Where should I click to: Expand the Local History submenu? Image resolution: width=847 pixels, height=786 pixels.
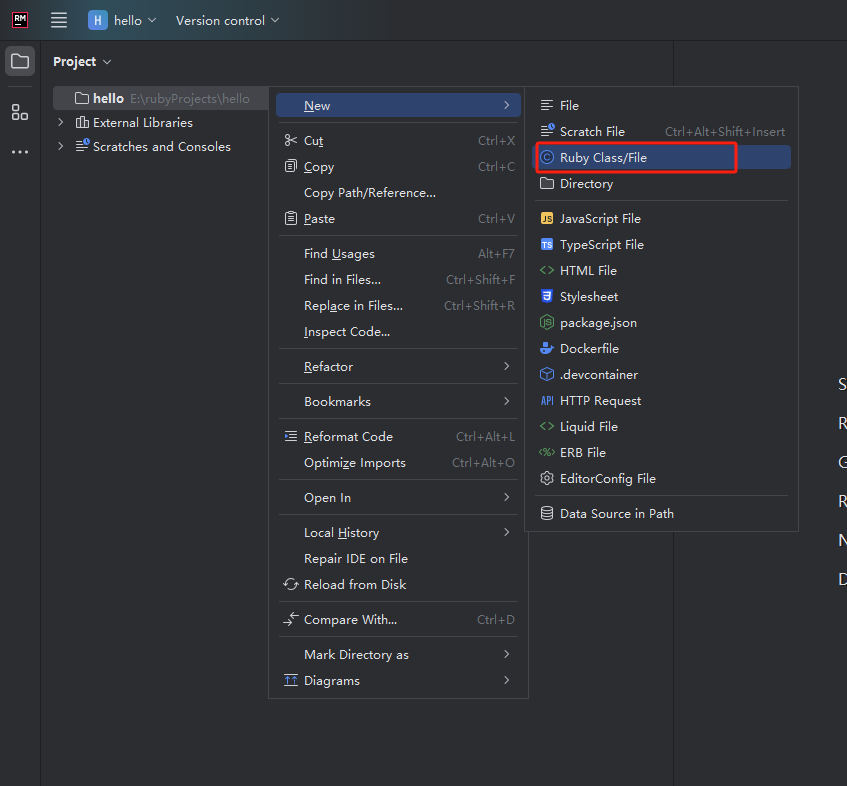point(398,532)
